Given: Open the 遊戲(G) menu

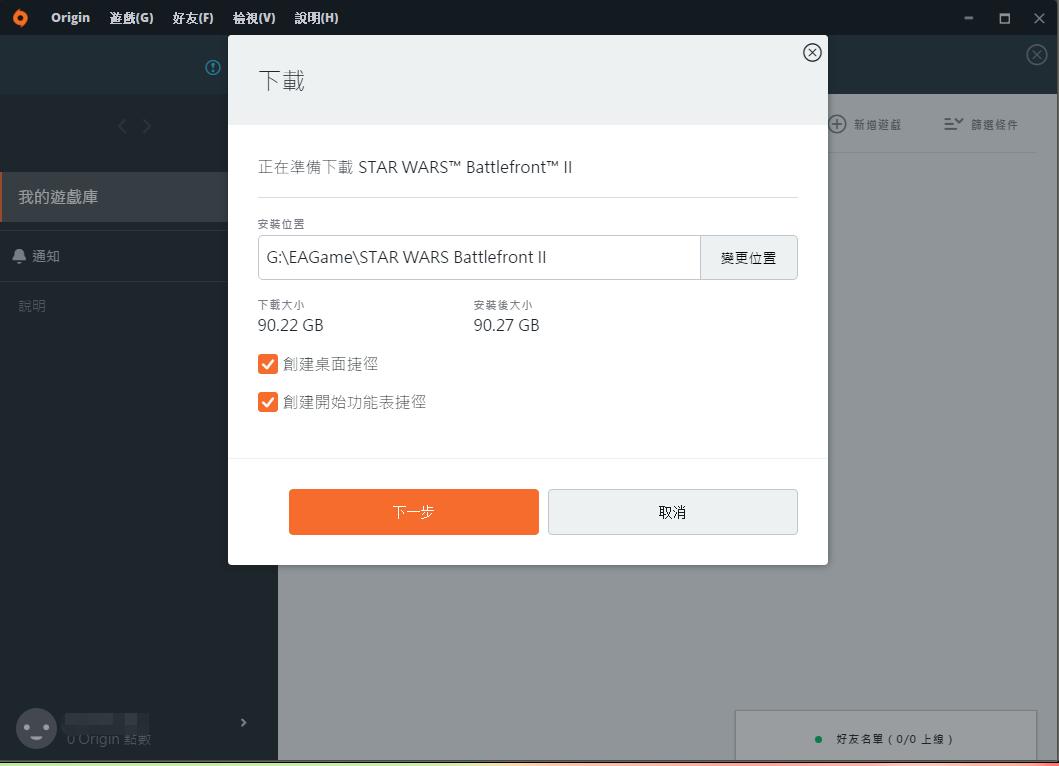Looking at the screenshot, I should pos(130,17).
